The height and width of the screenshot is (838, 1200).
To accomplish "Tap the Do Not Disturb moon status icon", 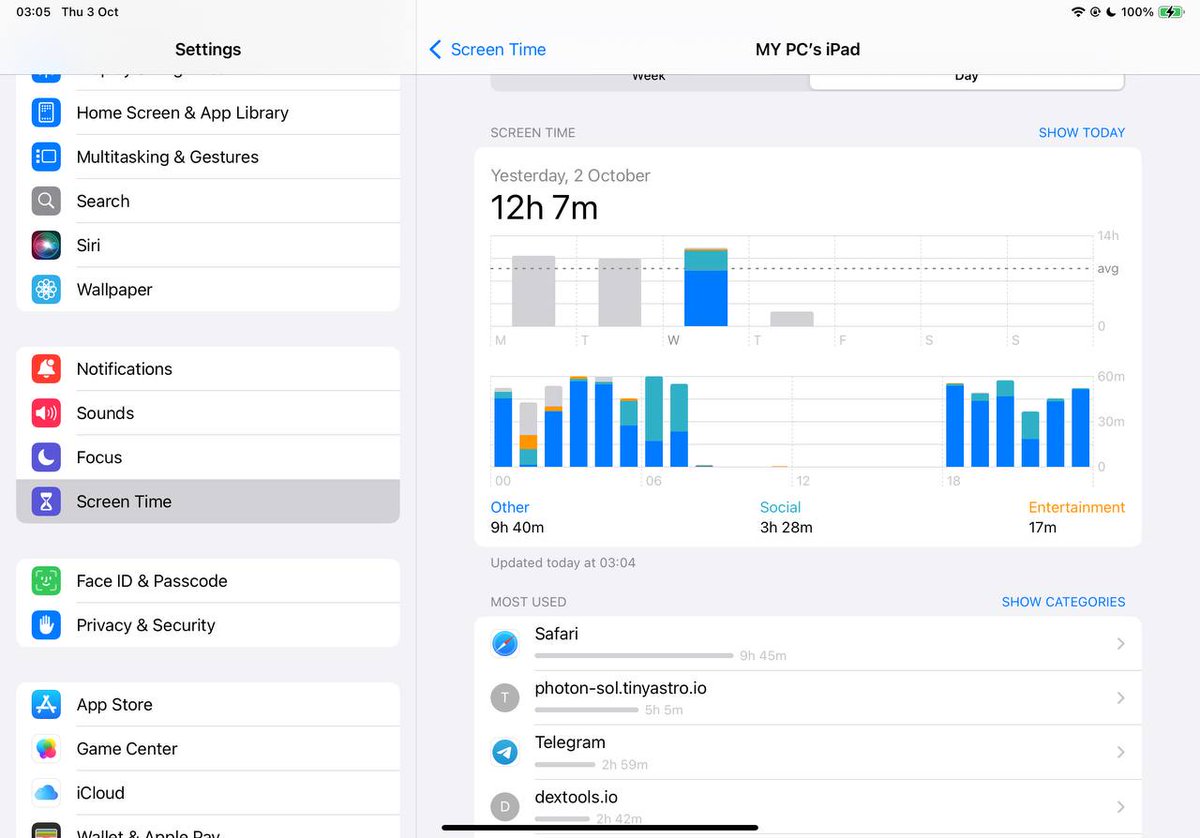I will coord(1111,12).
